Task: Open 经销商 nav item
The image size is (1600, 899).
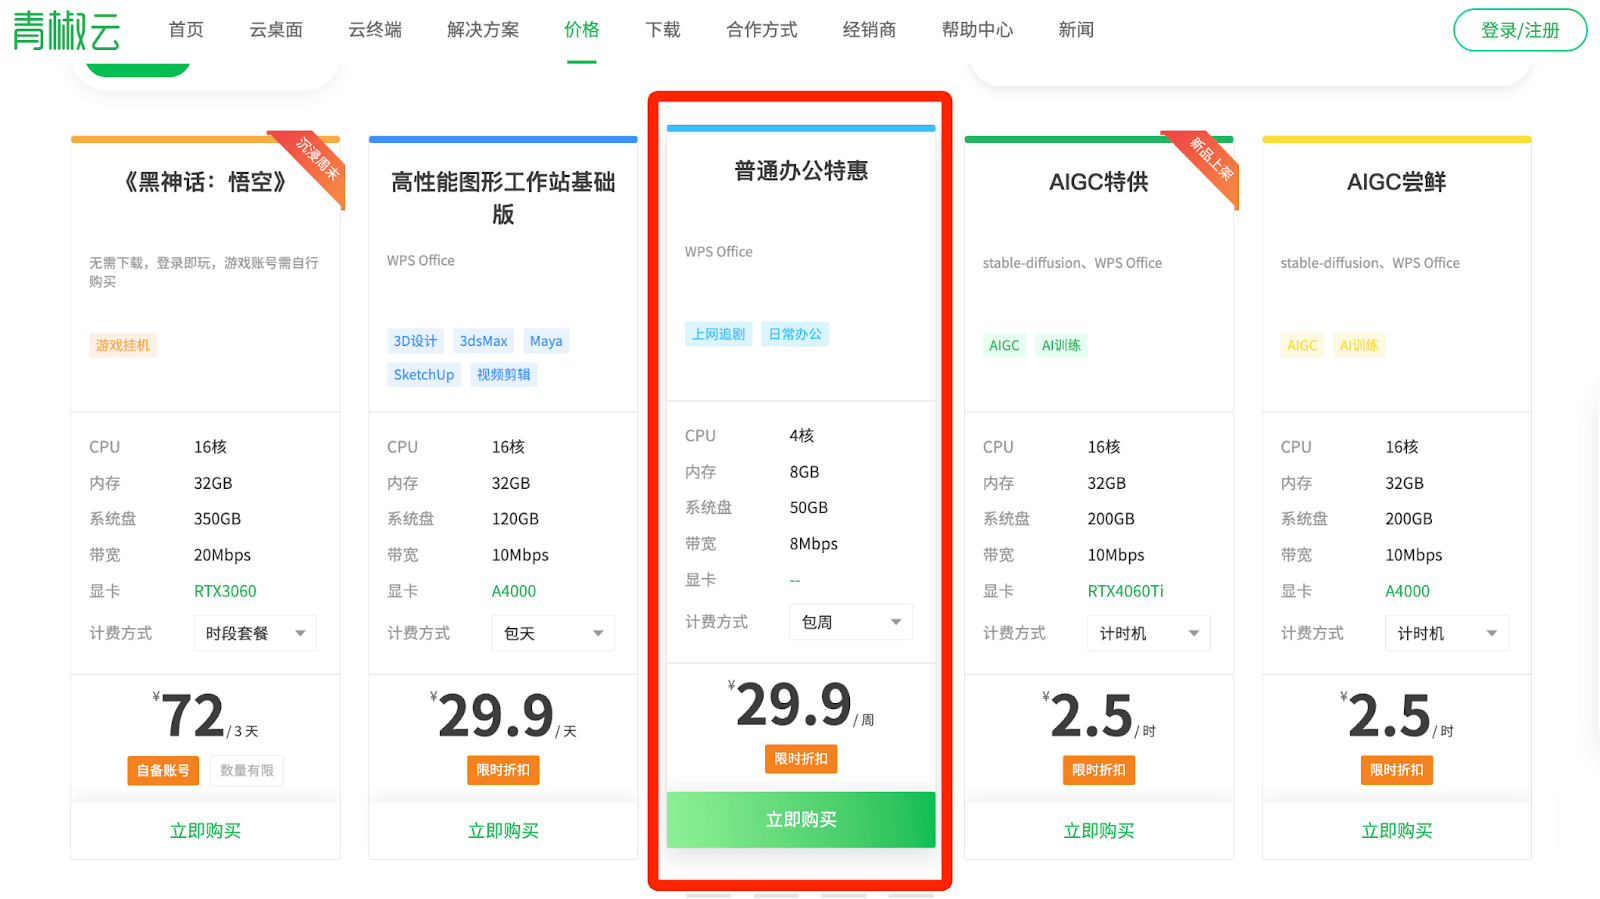Action: pyautogui.click(x=870, y=30)
